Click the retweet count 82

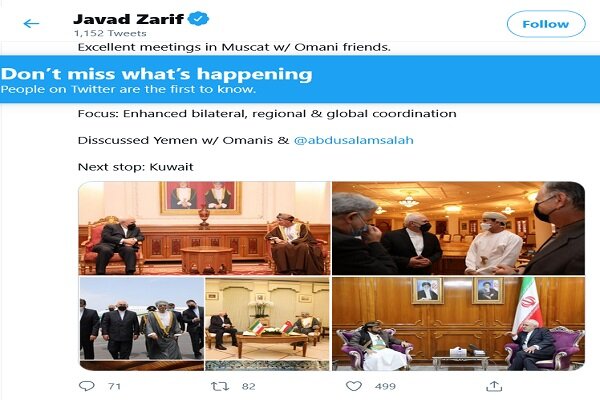(x=248, y=386)
